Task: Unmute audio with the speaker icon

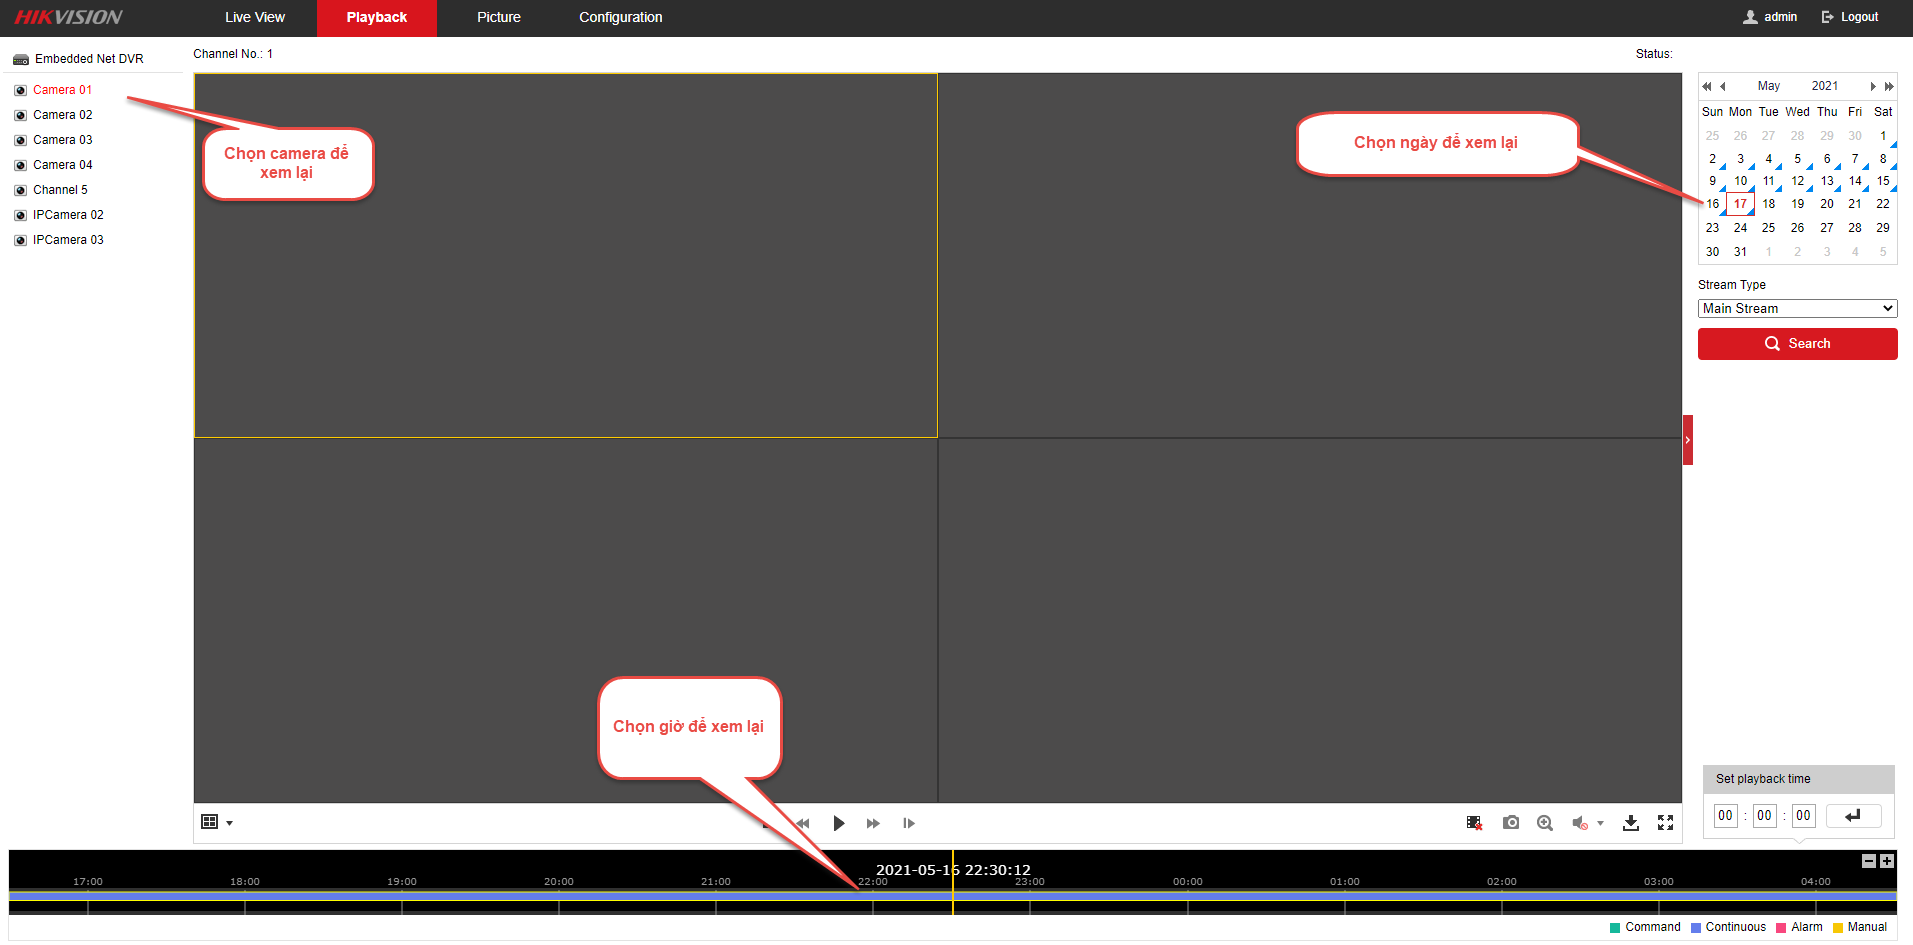Action: point(1580,823)
